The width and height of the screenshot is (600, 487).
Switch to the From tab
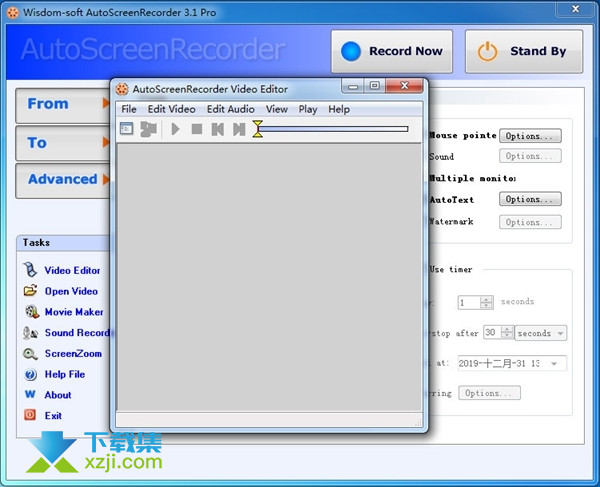tap(63, 105)
